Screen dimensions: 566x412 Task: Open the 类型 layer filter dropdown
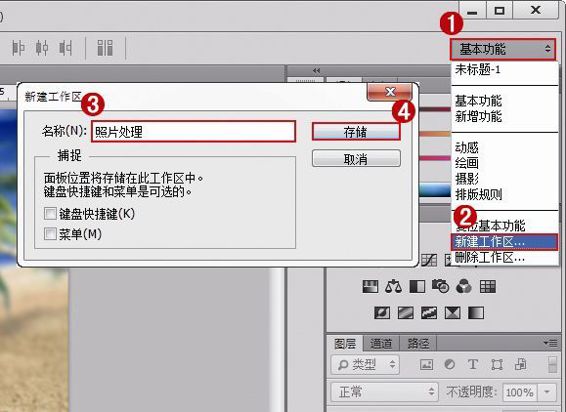(365, 365)
